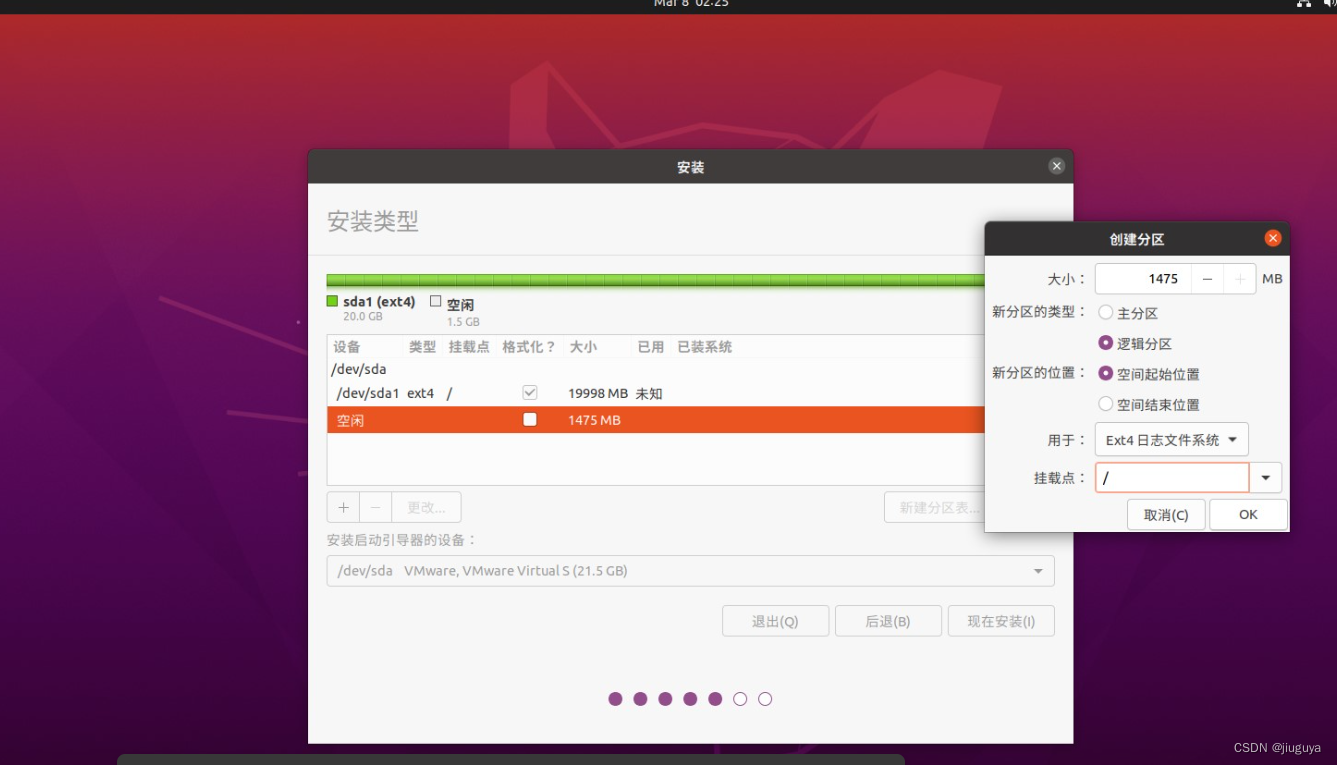The height and width of the screenshot is (765, 1337).
Task: Click the 已装系统 column header
Action: tap(705, 347)
